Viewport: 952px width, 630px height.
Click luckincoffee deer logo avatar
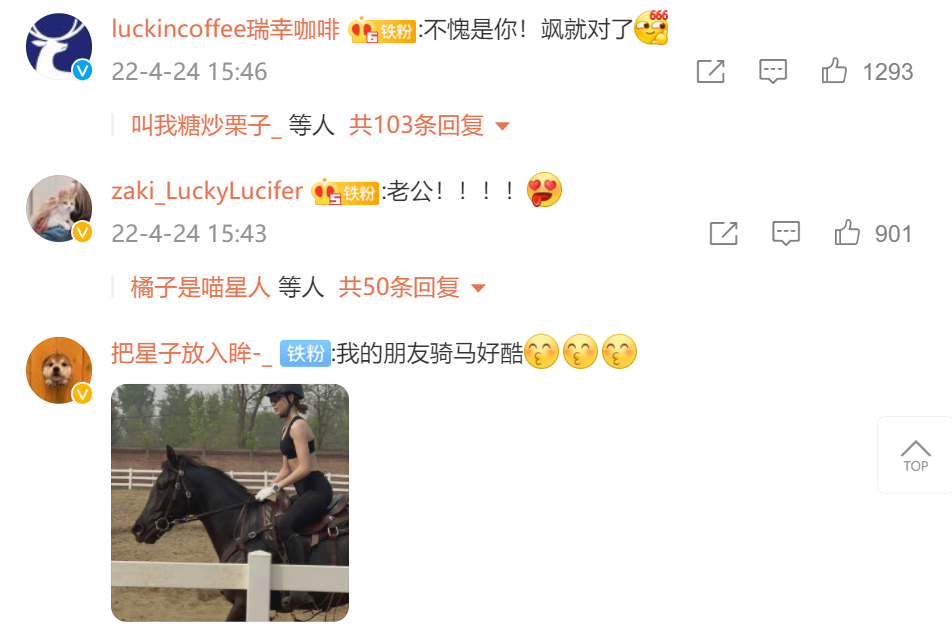coord(59,47)
